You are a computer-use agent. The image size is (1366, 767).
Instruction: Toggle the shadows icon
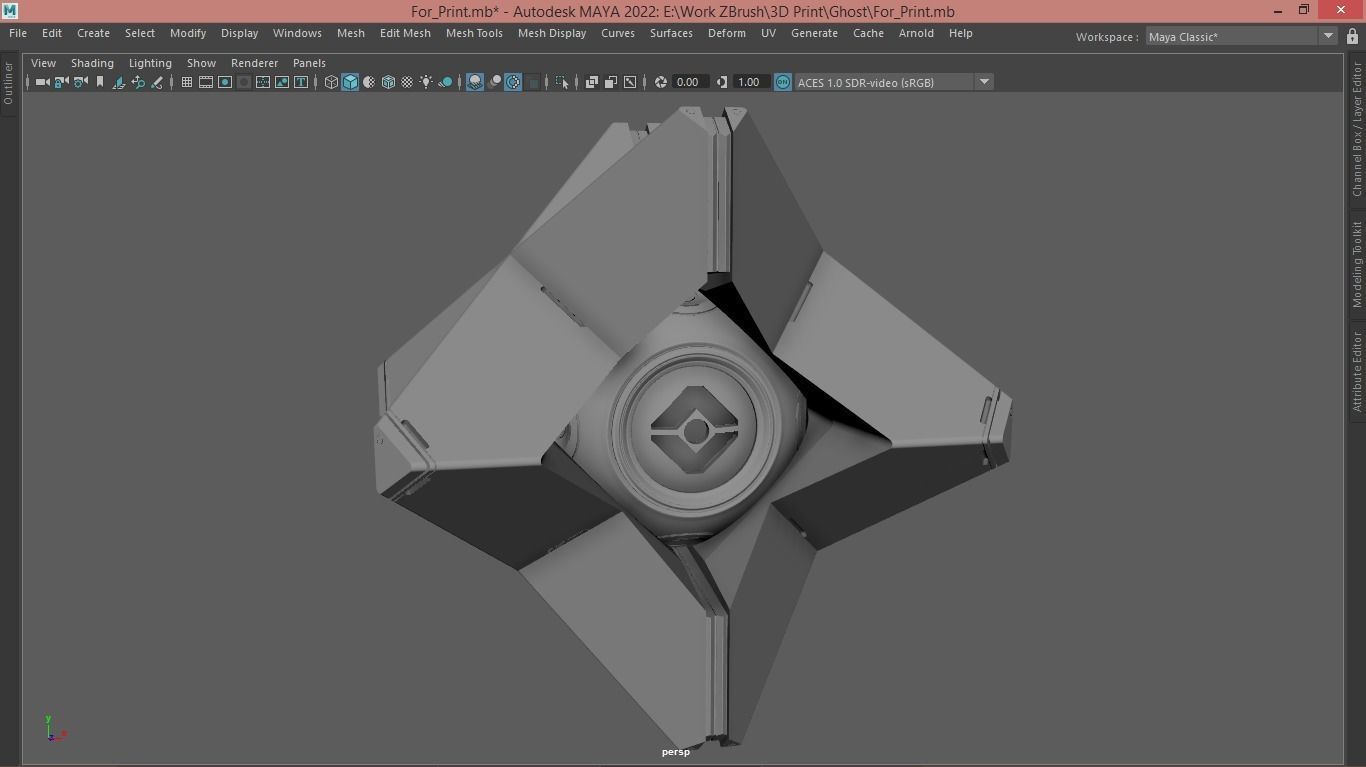click(x=446, y=82)
